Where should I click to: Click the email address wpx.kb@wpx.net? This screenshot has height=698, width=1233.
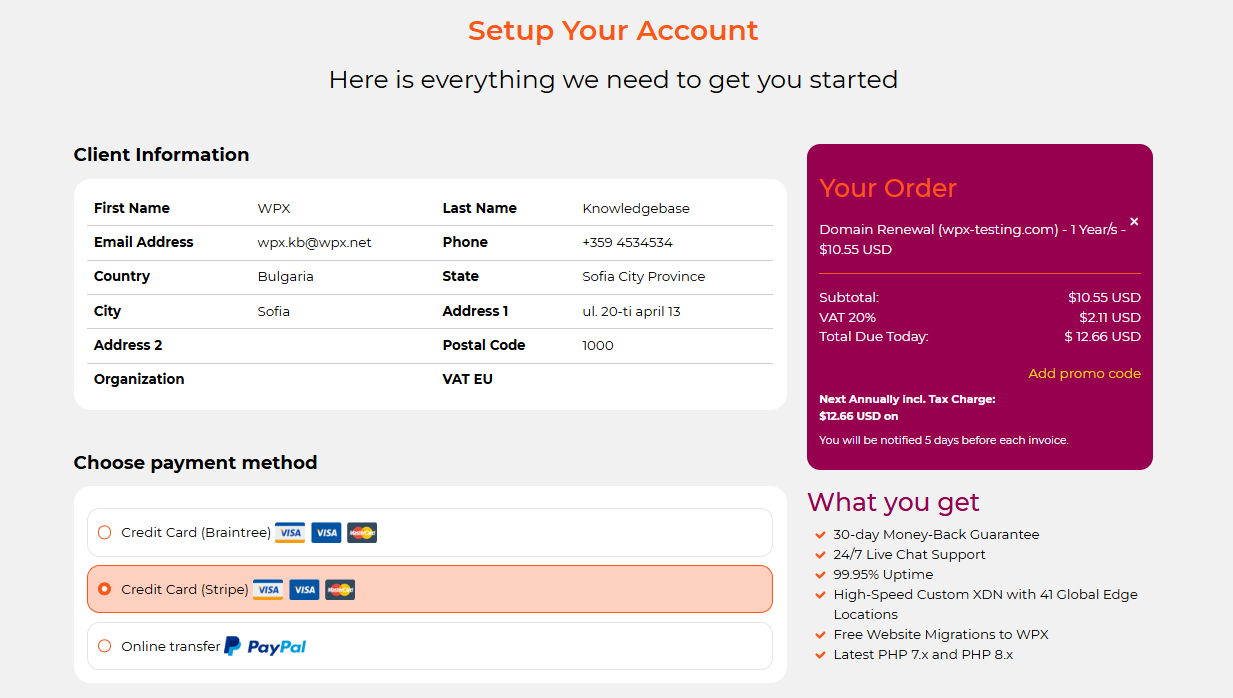pyautogui.click(x=314, y=243)
